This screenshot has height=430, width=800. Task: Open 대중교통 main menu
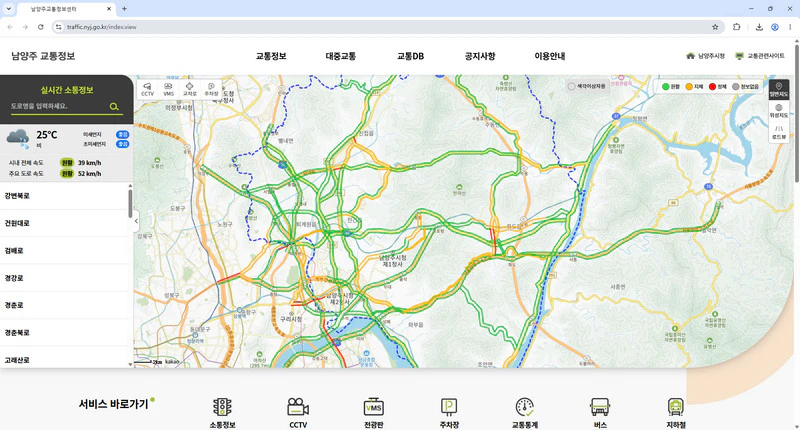pos(341,56)
